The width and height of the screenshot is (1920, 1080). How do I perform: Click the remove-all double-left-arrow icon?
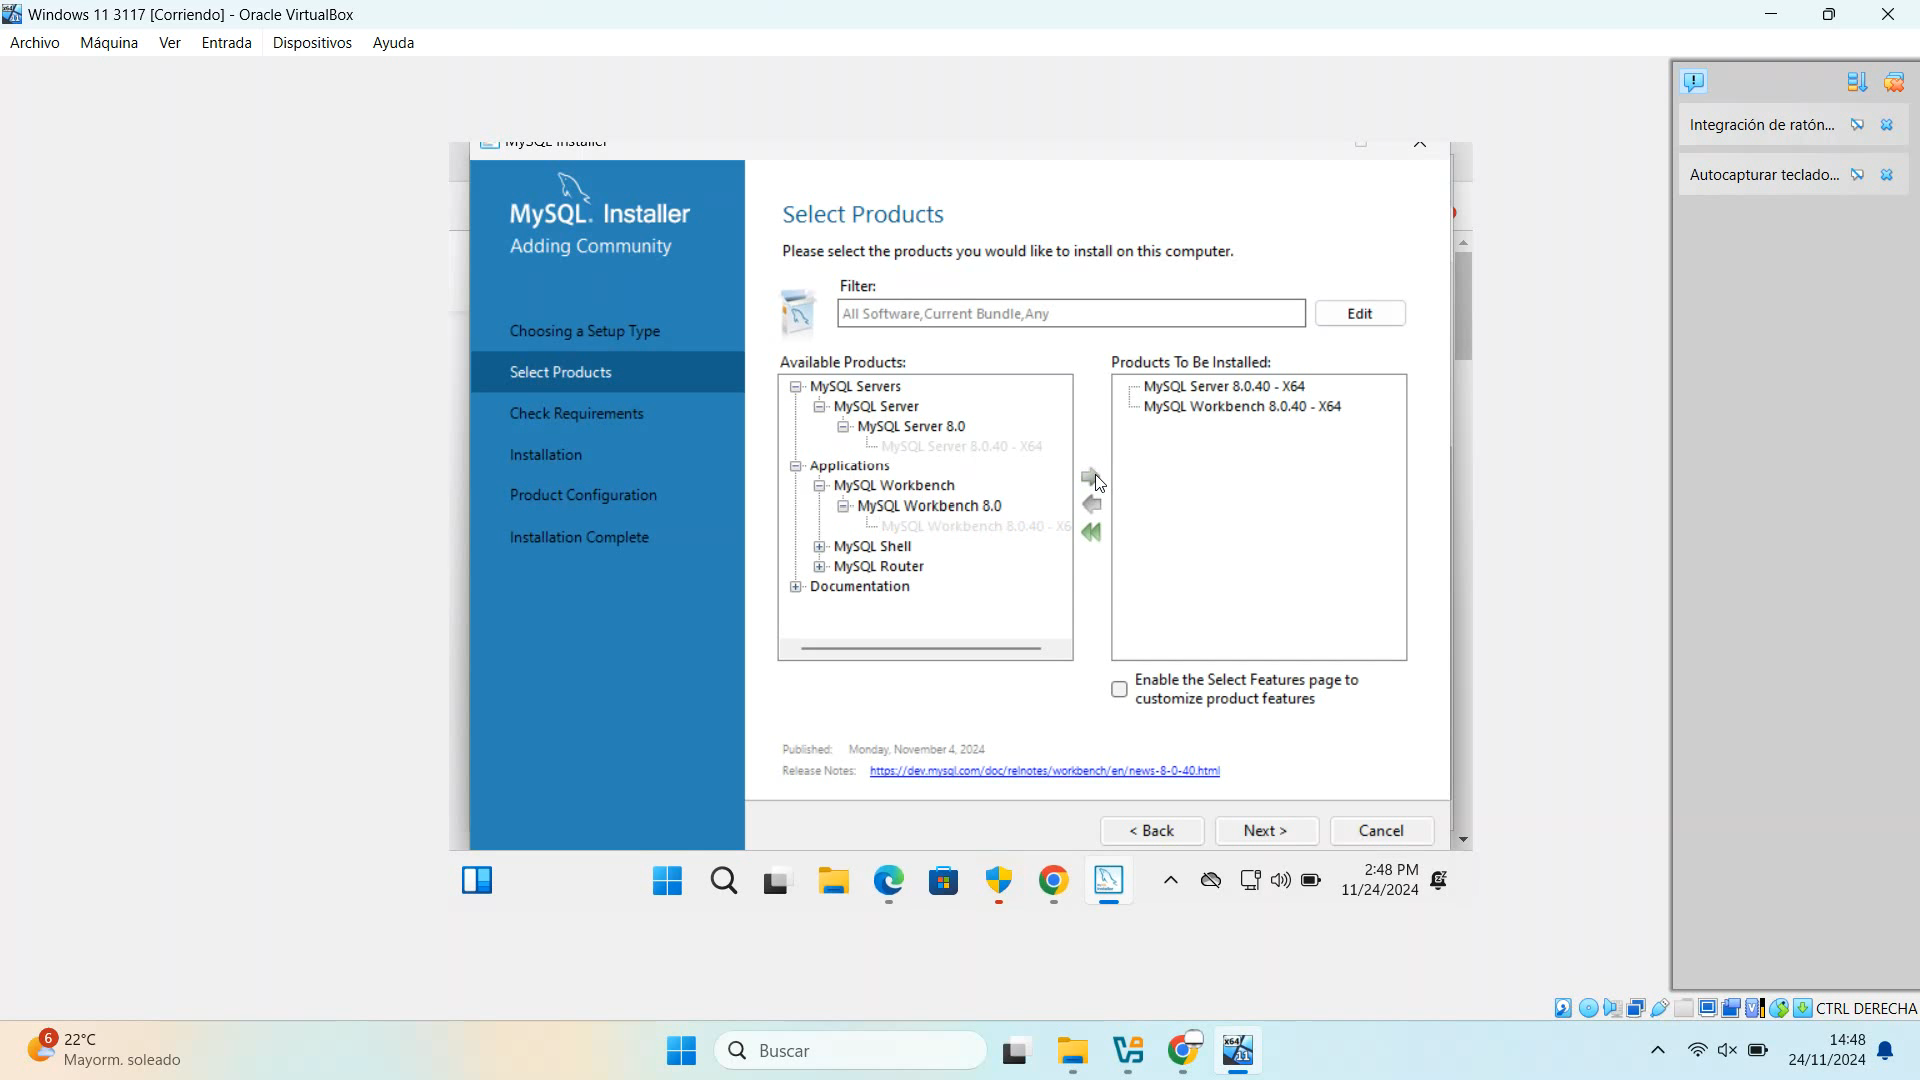[x=1091, y=532]
